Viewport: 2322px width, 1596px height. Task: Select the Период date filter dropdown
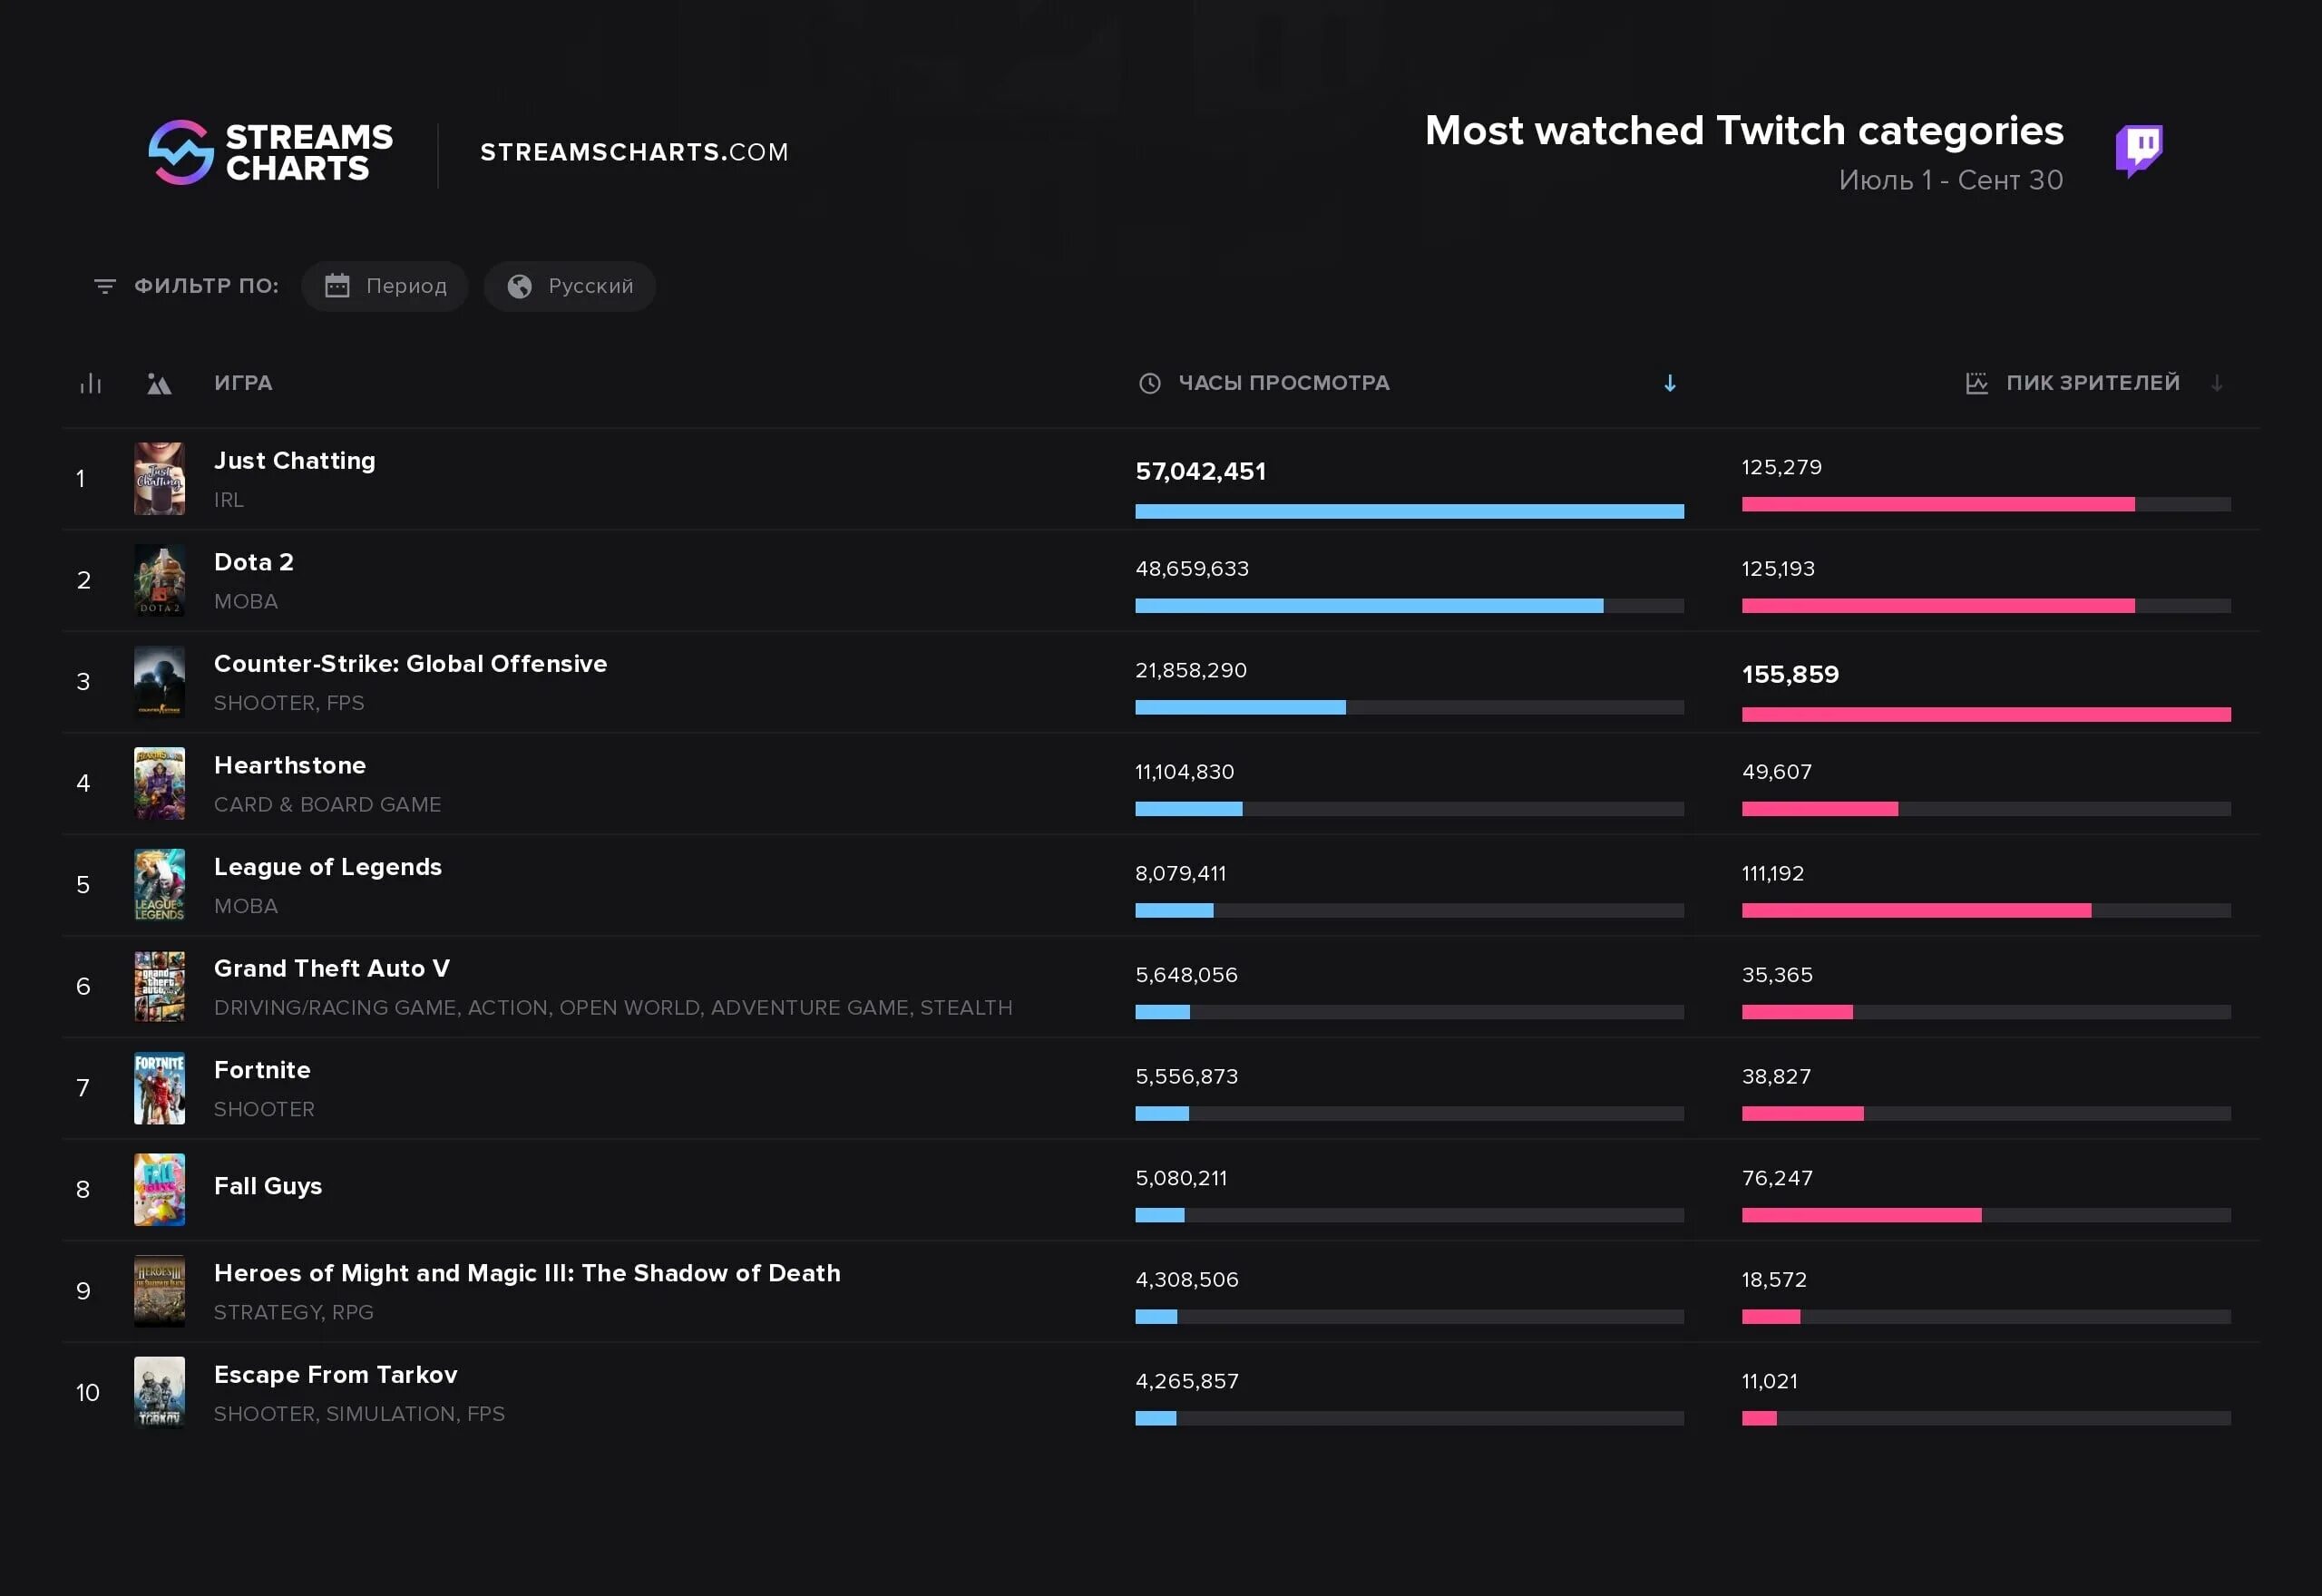(x=386, y=286)
